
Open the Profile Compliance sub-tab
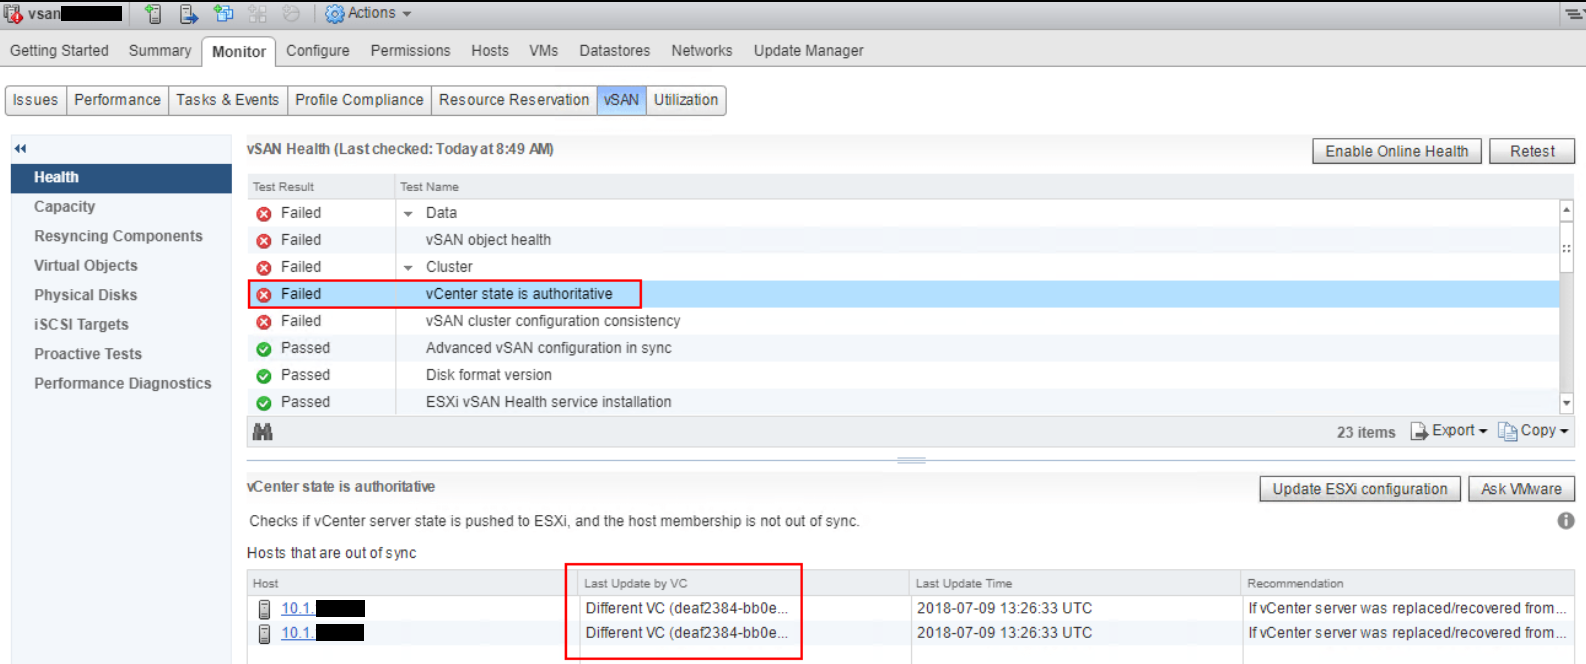point(360,100)
